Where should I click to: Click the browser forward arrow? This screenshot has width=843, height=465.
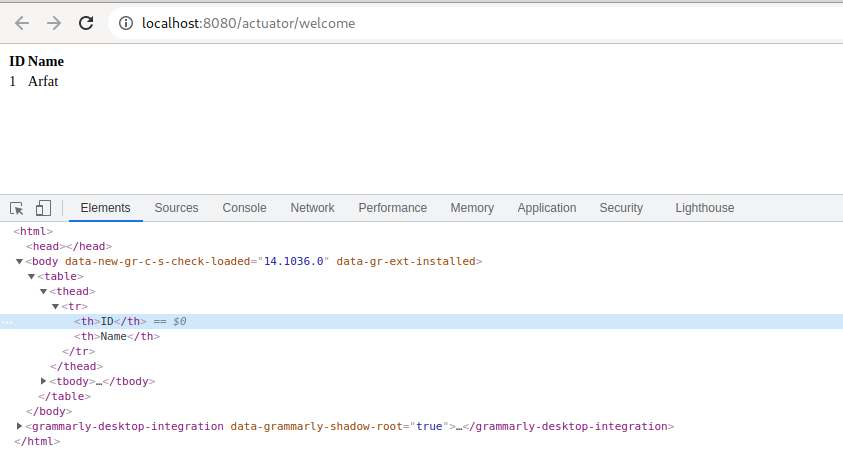(54, 23)
